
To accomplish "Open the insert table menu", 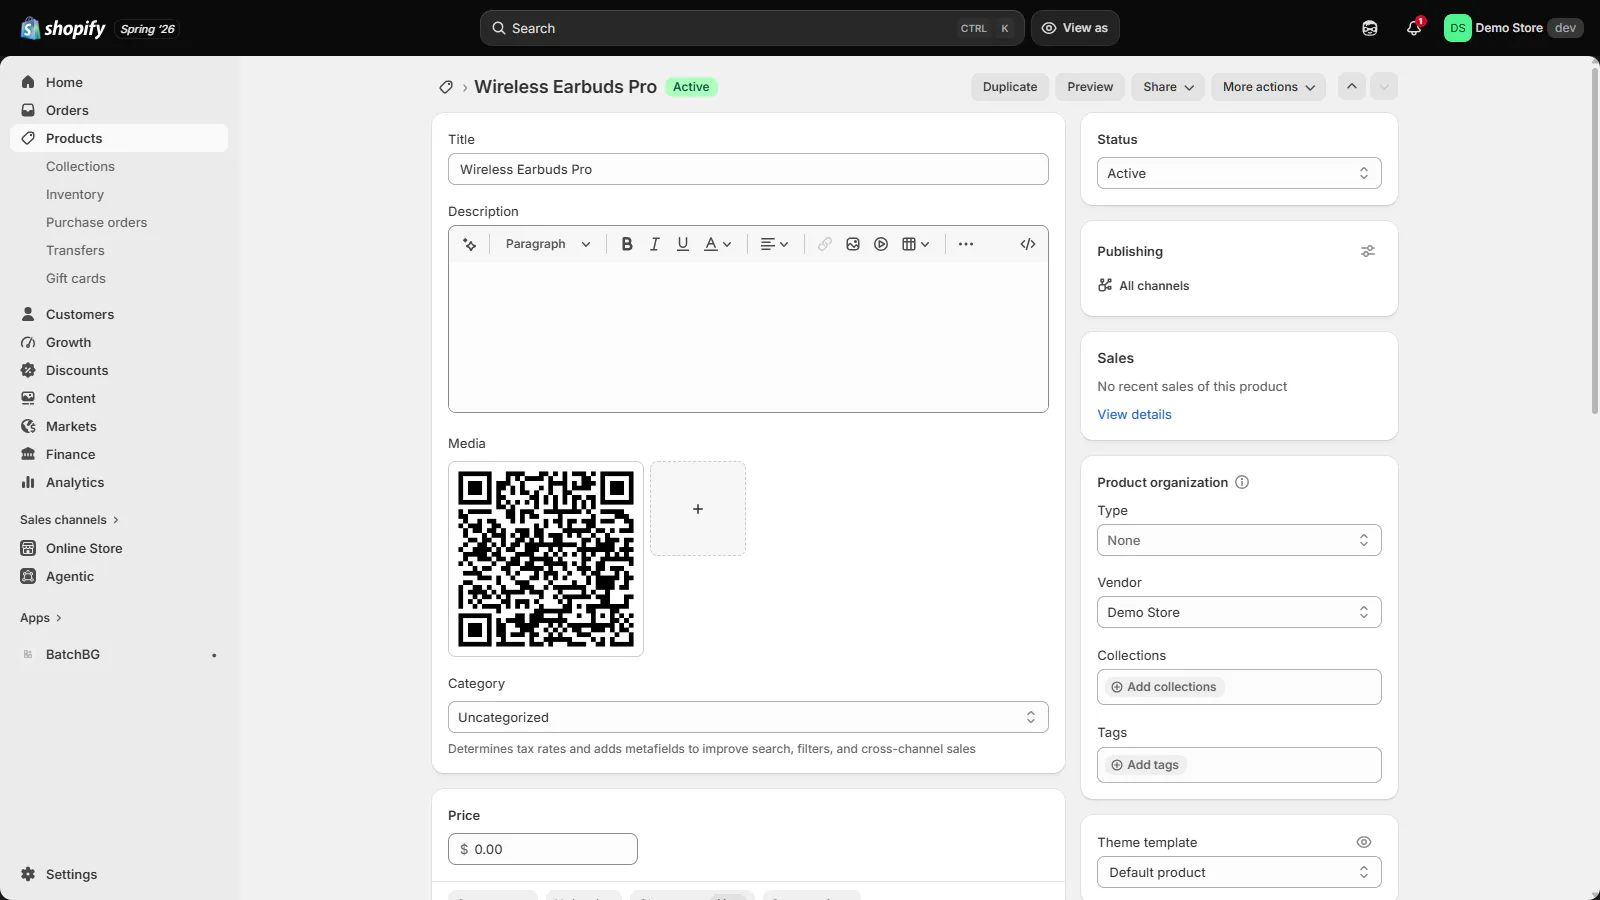I will pos(916,244).
